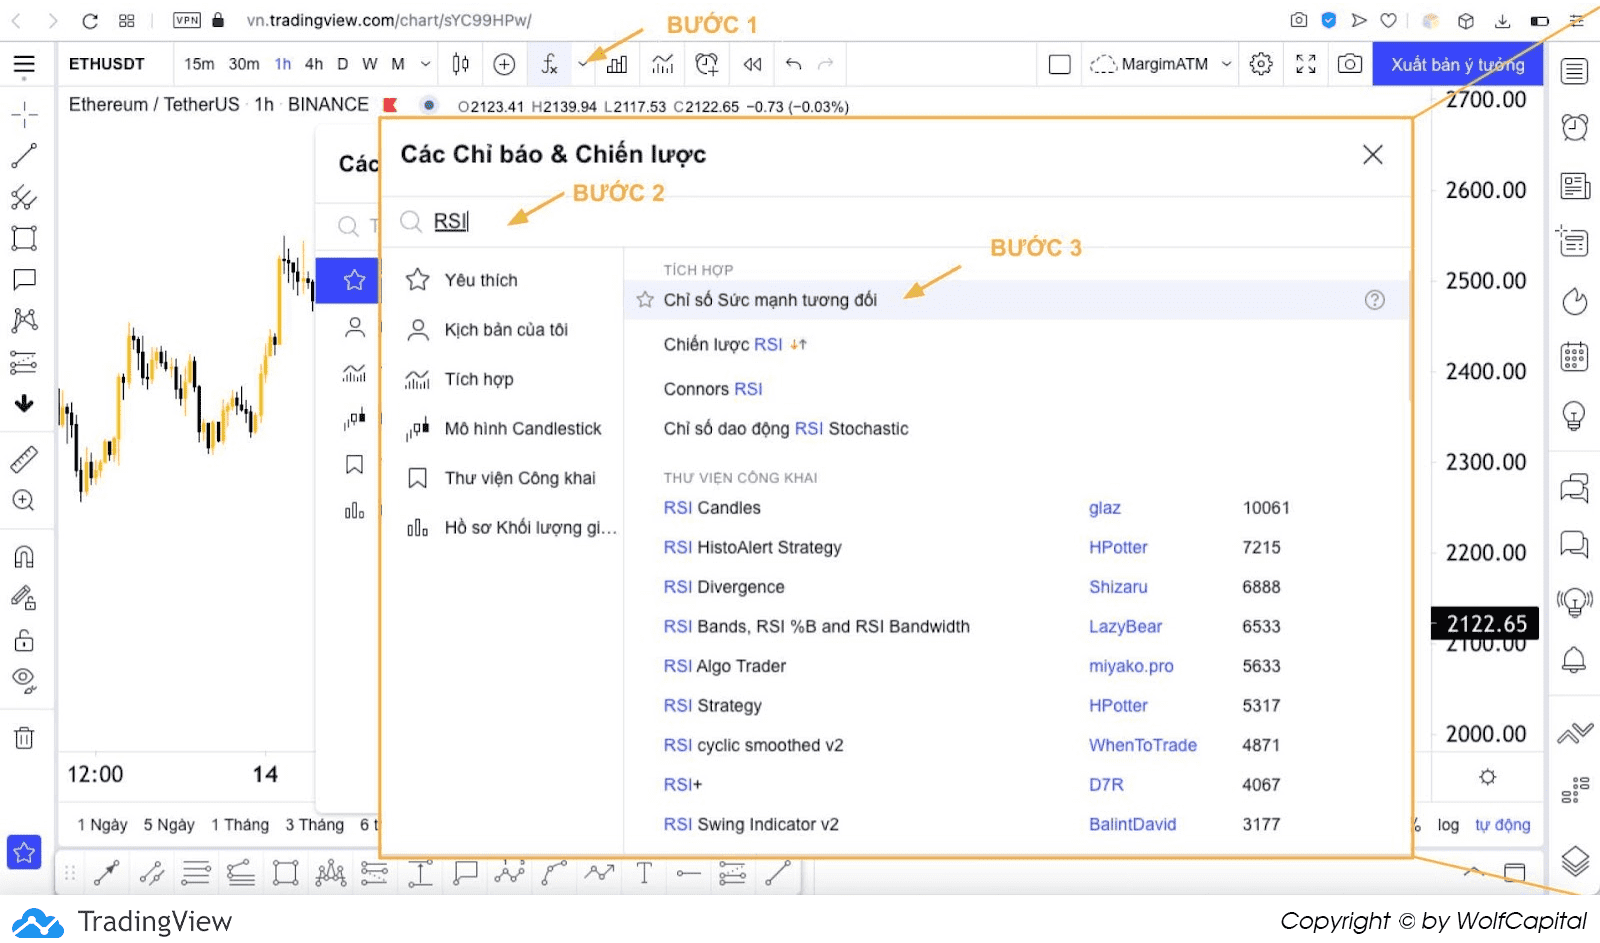Expand the indicators favorites dropdown arrow
The image size is (1600, 943).
tap(583, 64)
